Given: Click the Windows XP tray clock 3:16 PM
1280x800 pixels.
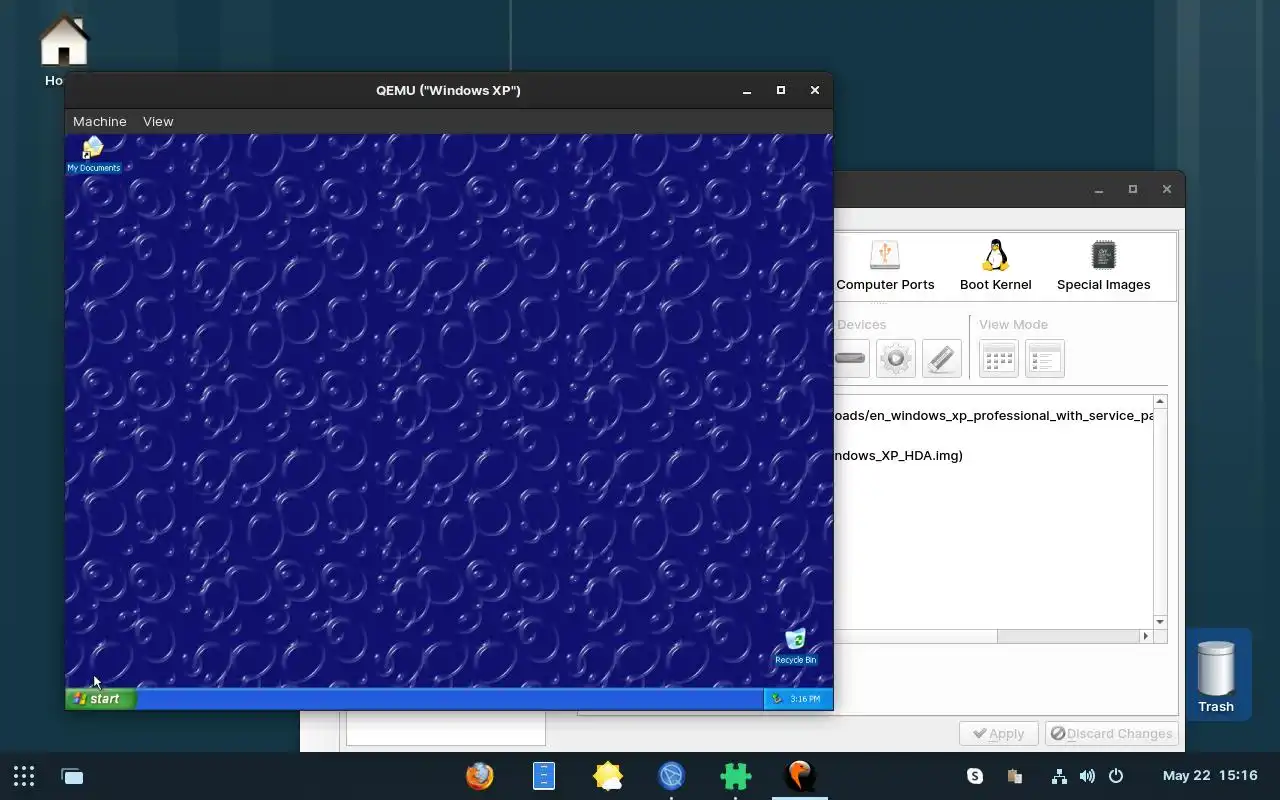Looking at the screenshot, I should [805, 699].
